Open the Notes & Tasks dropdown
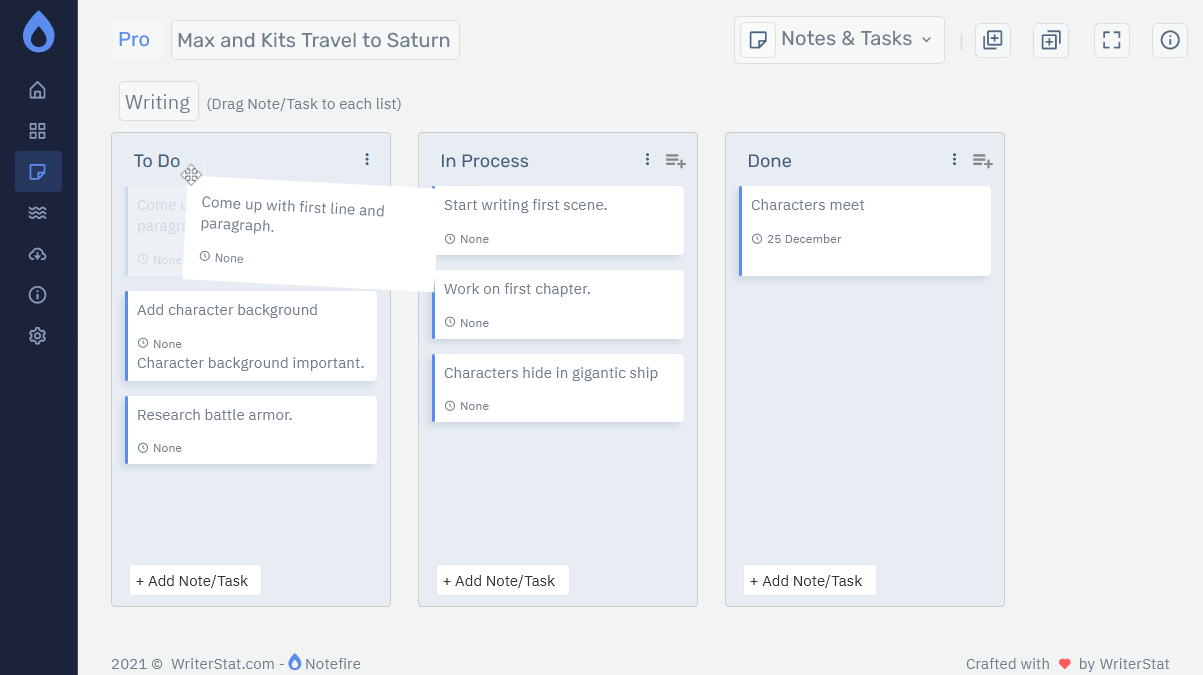 click(838, 39)
